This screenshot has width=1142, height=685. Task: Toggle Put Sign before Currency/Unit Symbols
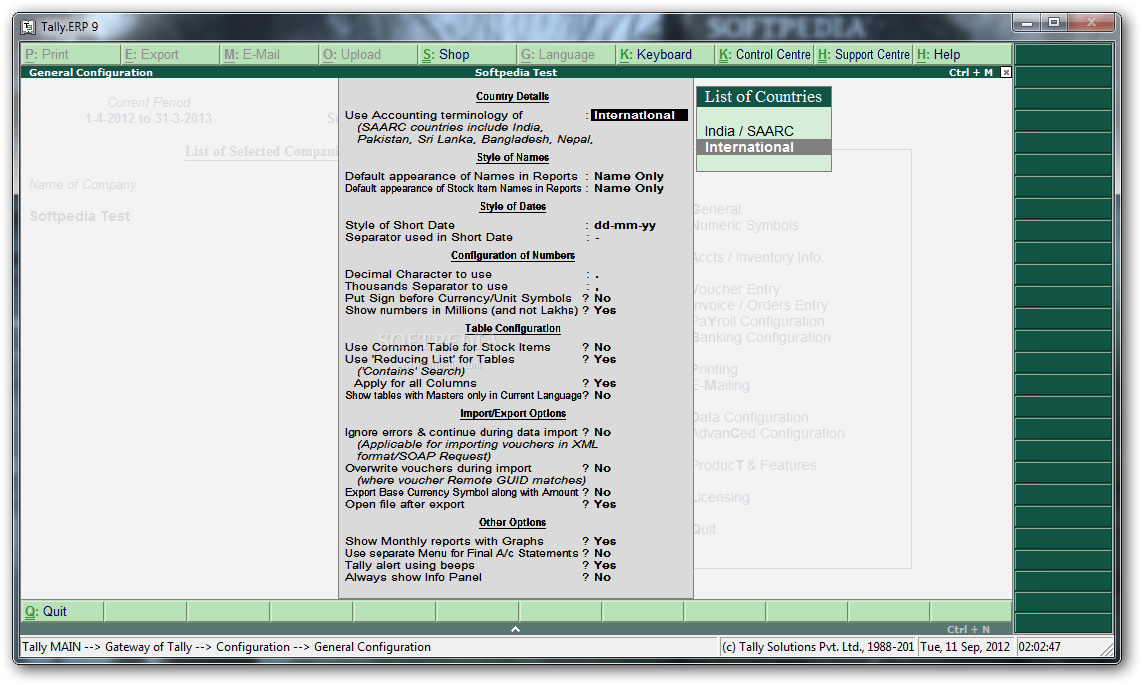coord(602,298)
